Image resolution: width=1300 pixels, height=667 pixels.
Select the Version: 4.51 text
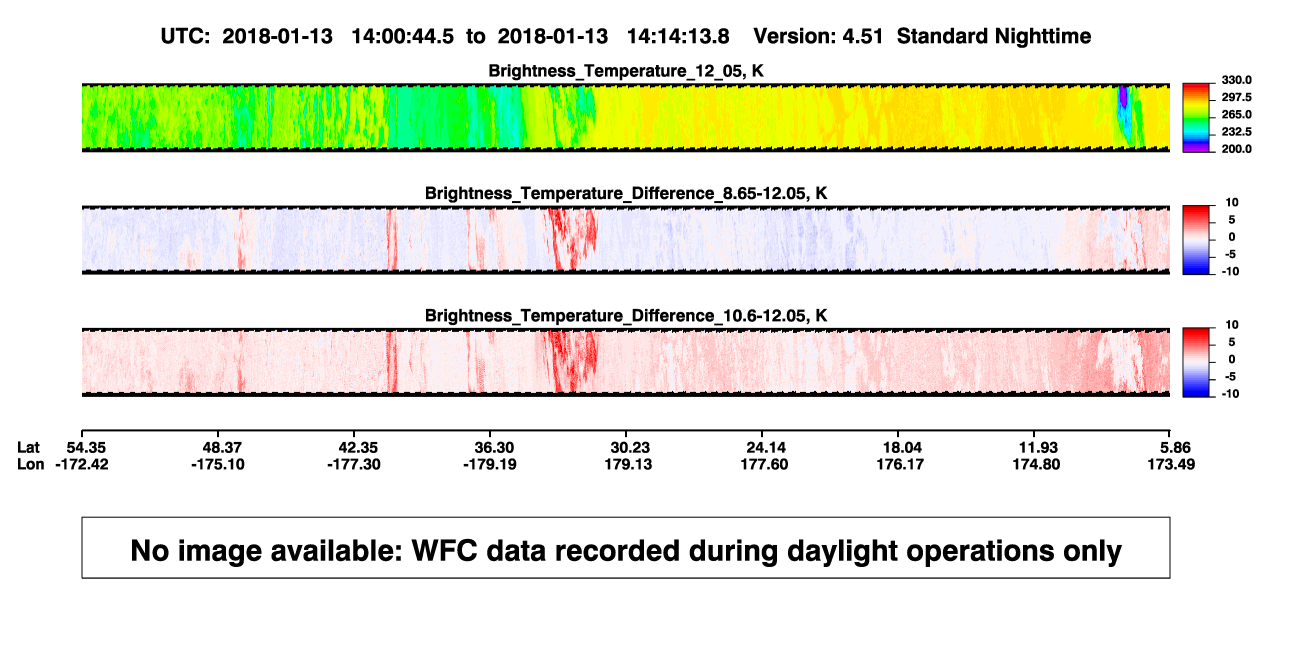click(x=820, y=36)
